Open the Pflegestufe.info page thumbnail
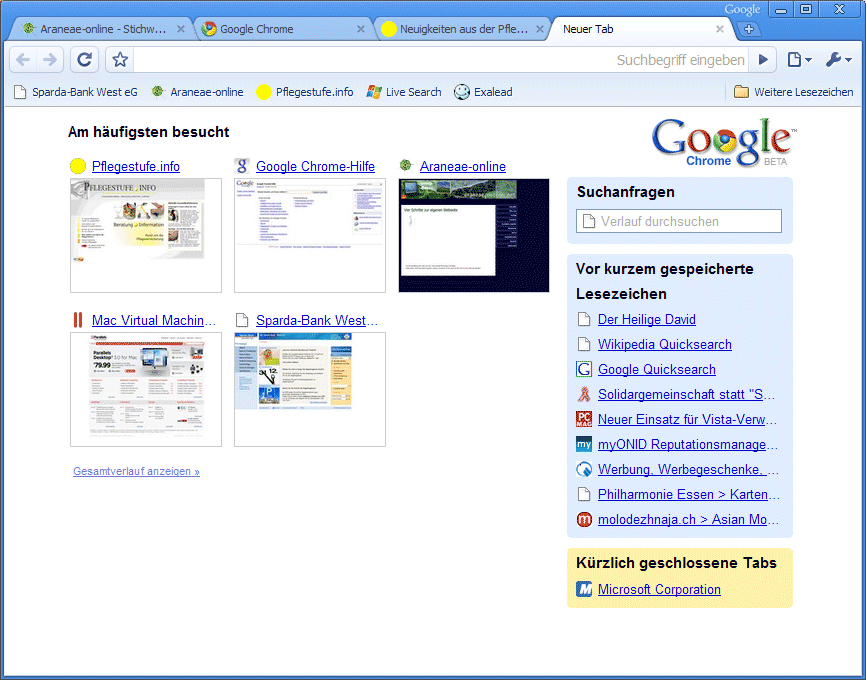 tap(146, 235)
